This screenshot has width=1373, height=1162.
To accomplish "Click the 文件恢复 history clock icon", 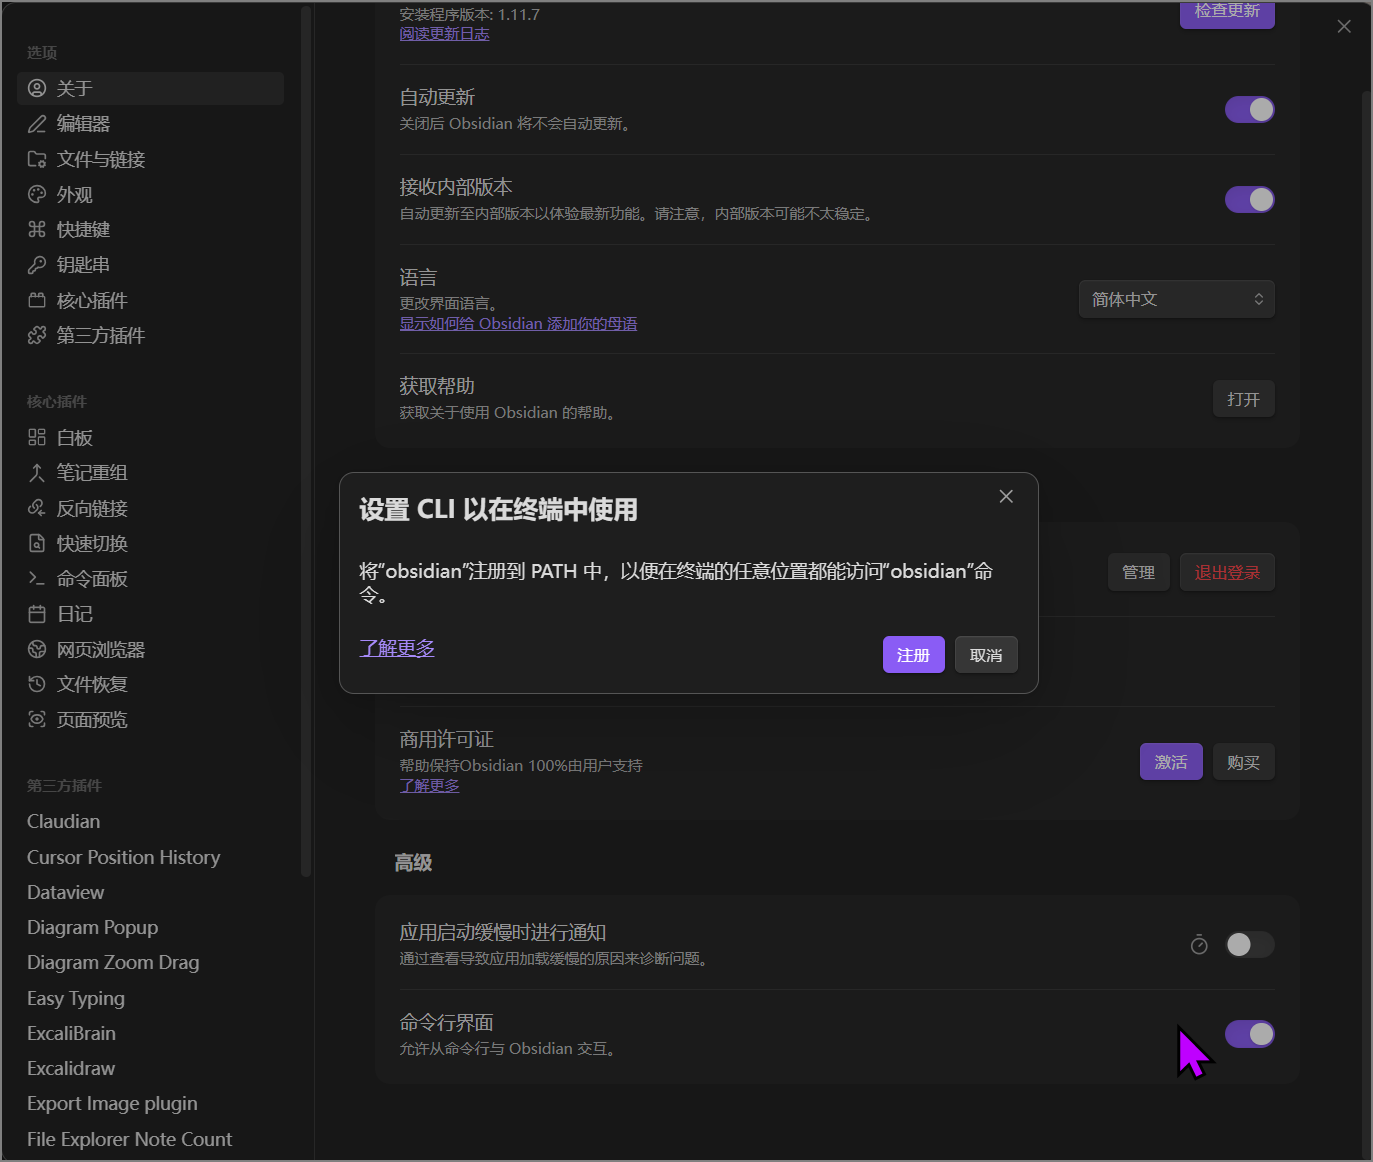I will (x=37, y=684).
